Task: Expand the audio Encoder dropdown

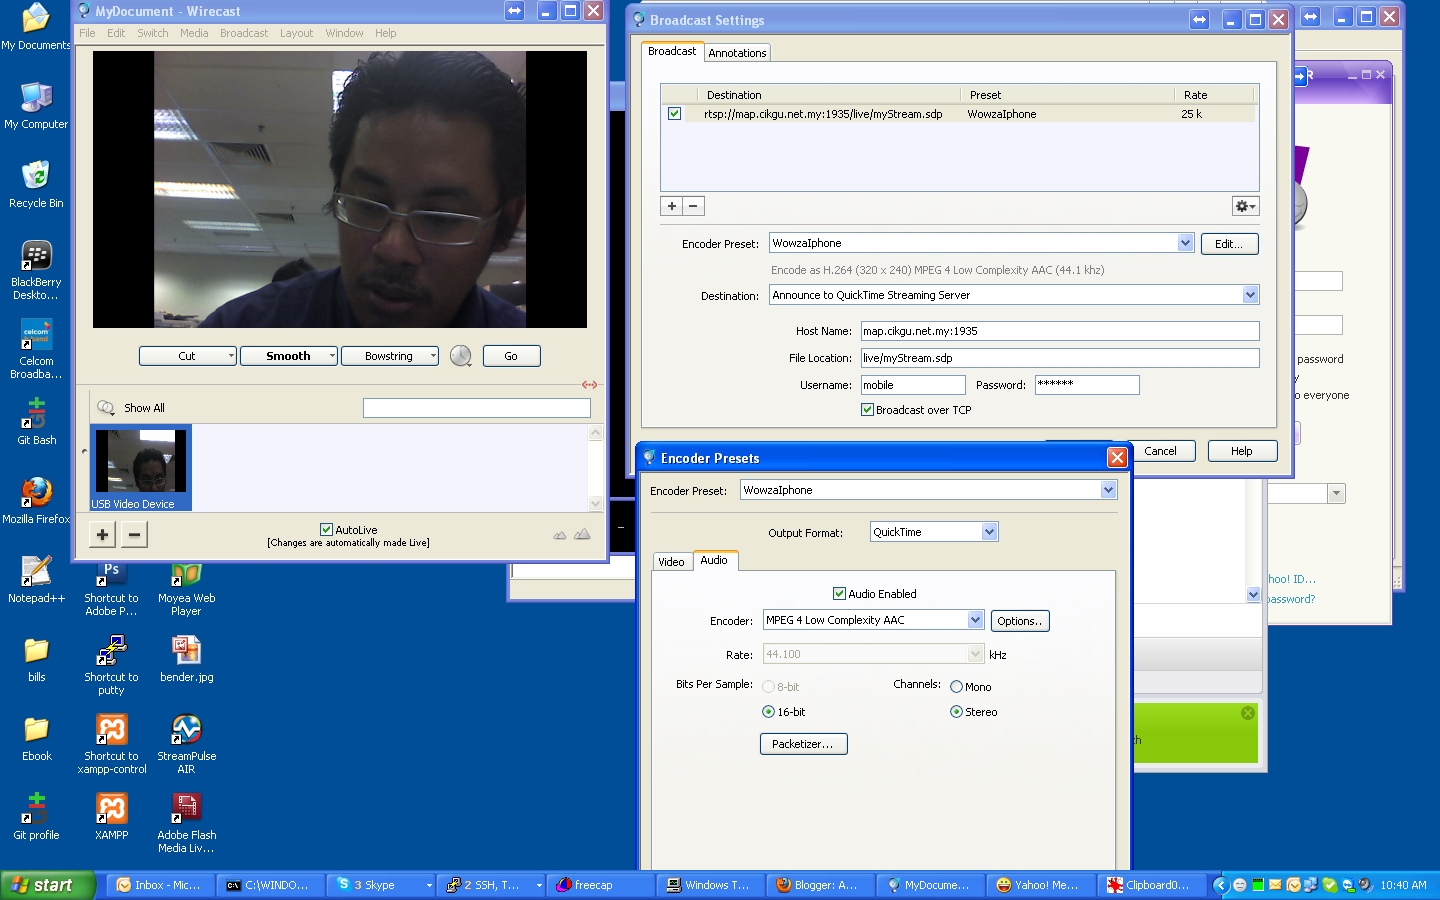Action: (975, 620)
